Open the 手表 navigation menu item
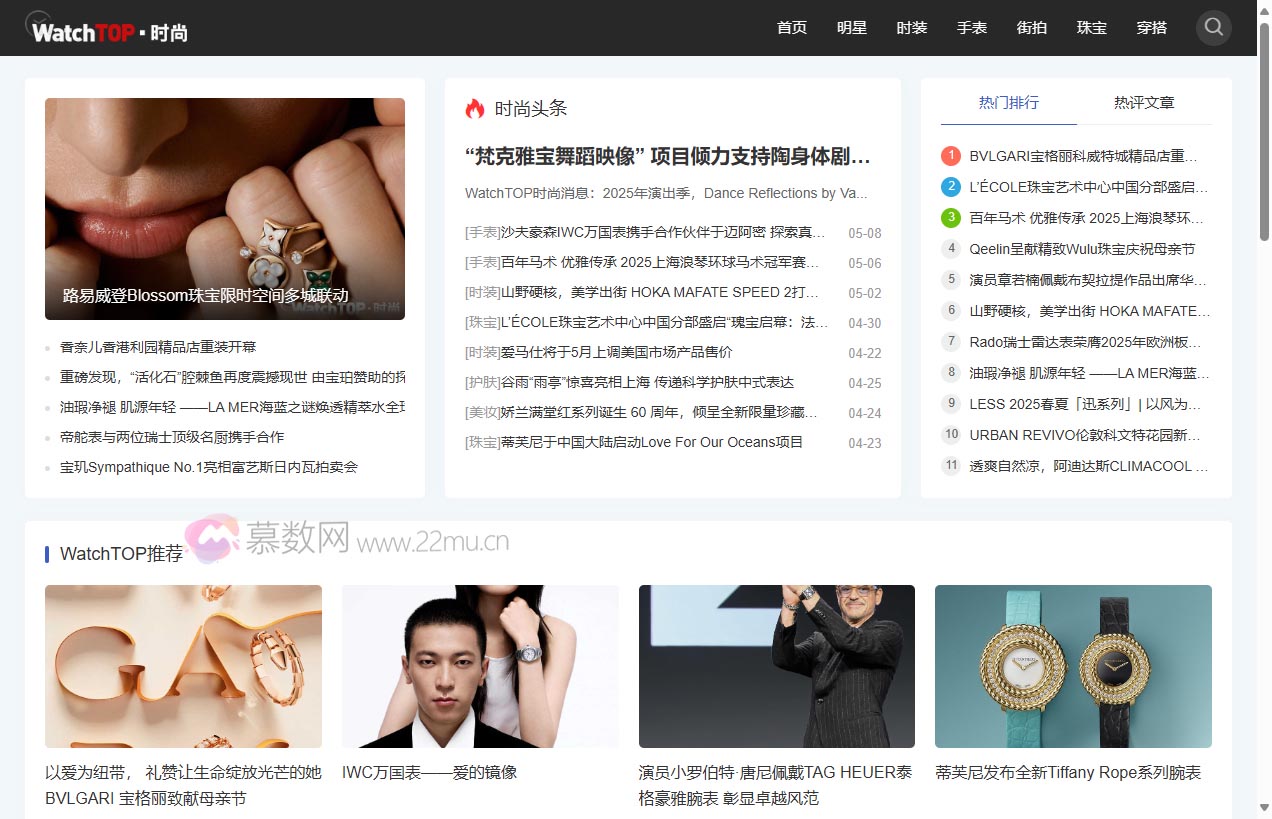 tap(971, 28)
